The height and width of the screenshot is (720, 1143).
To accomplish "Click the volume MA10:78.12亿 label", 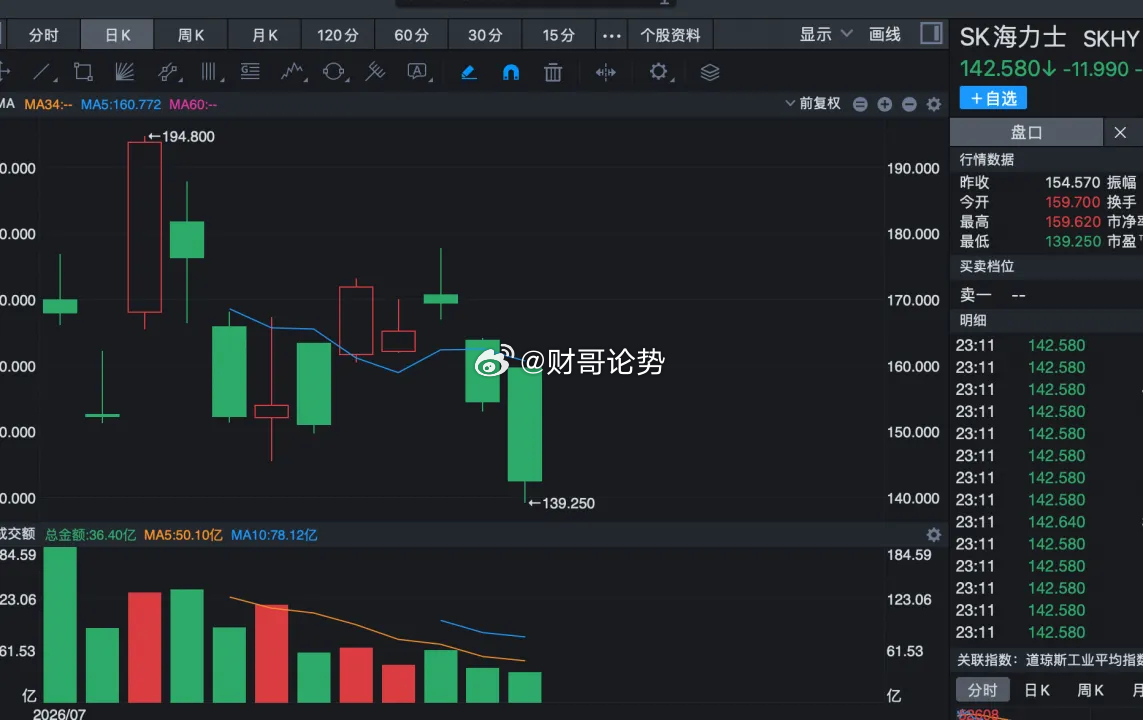I will tap(274, 535).
